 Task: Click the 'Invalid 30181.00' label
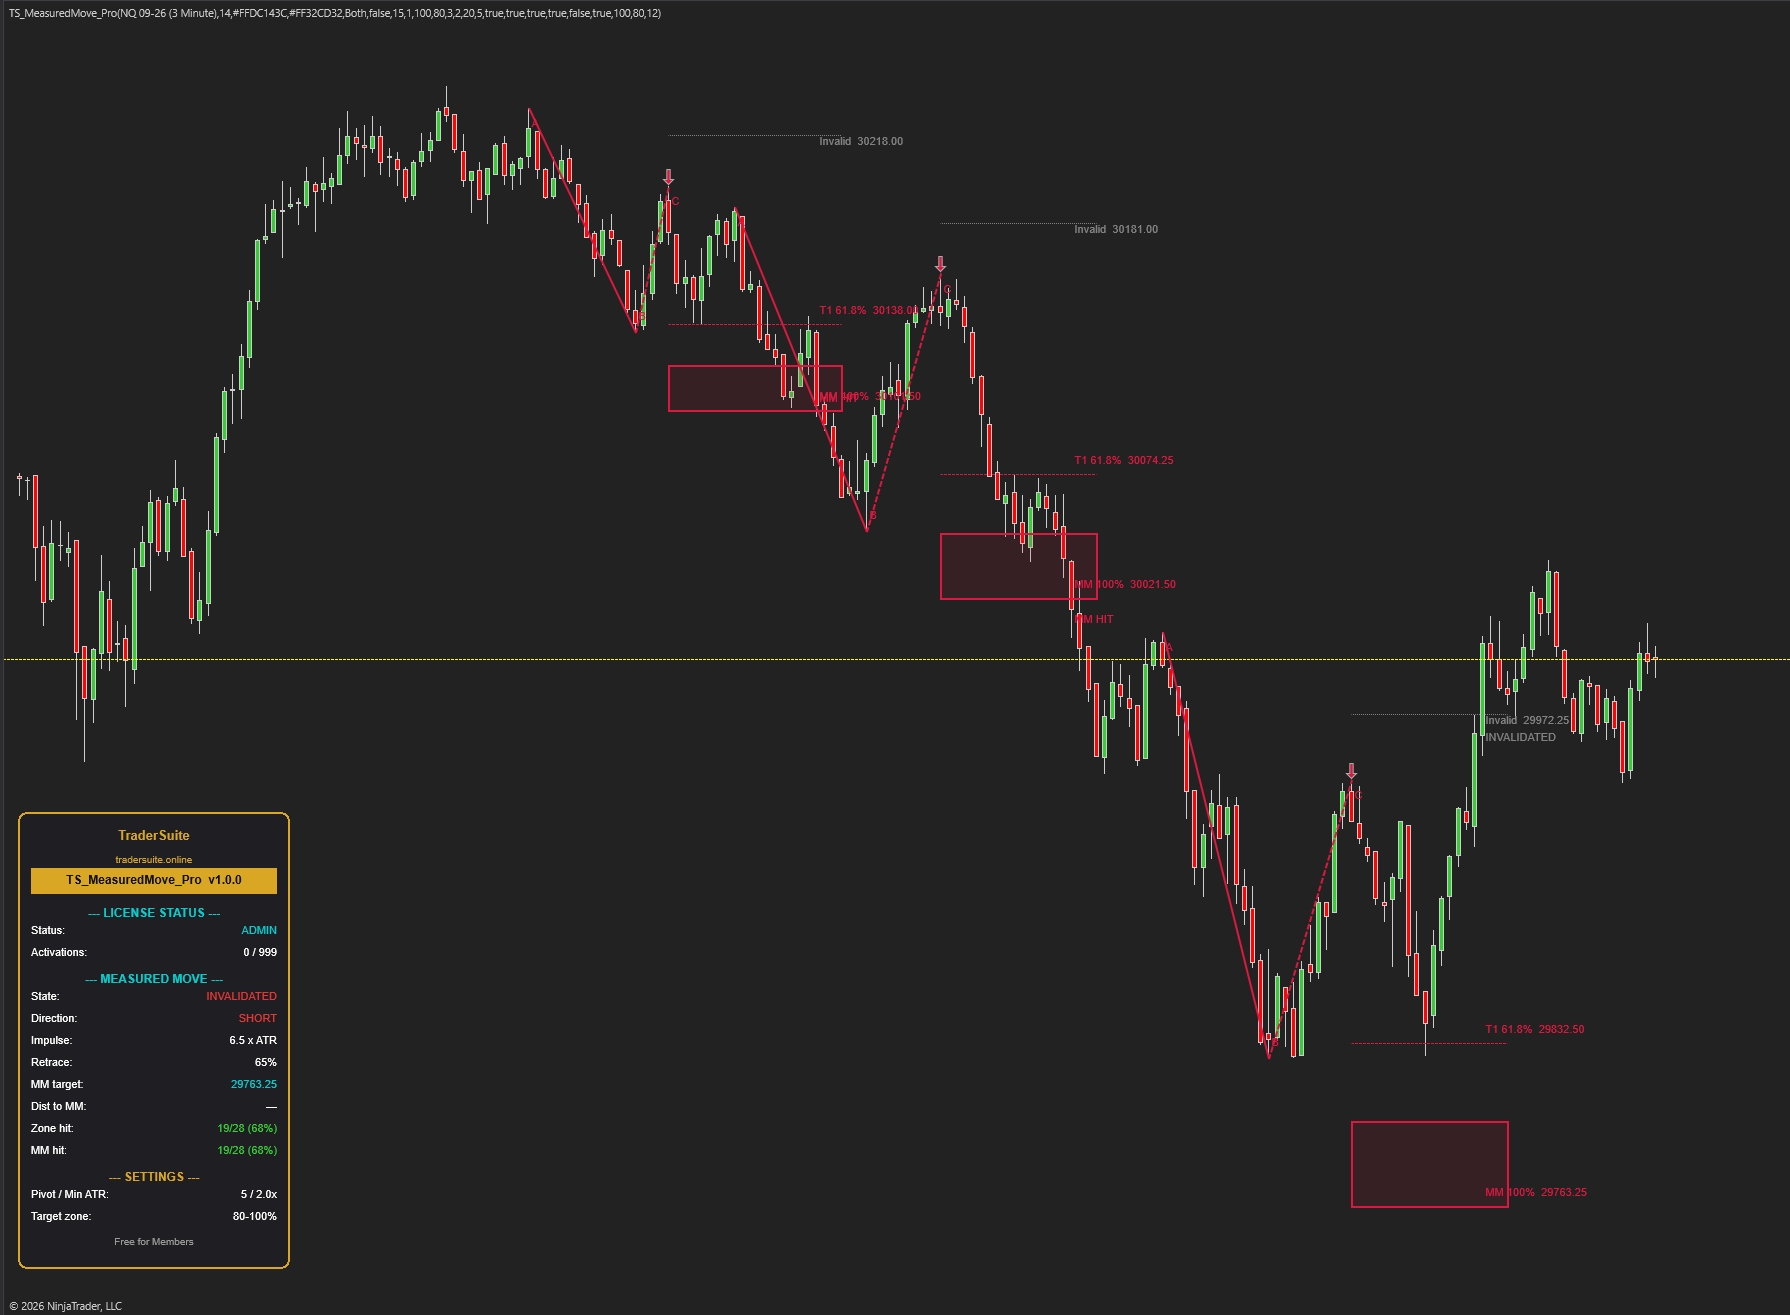(x=1116, y=229)
